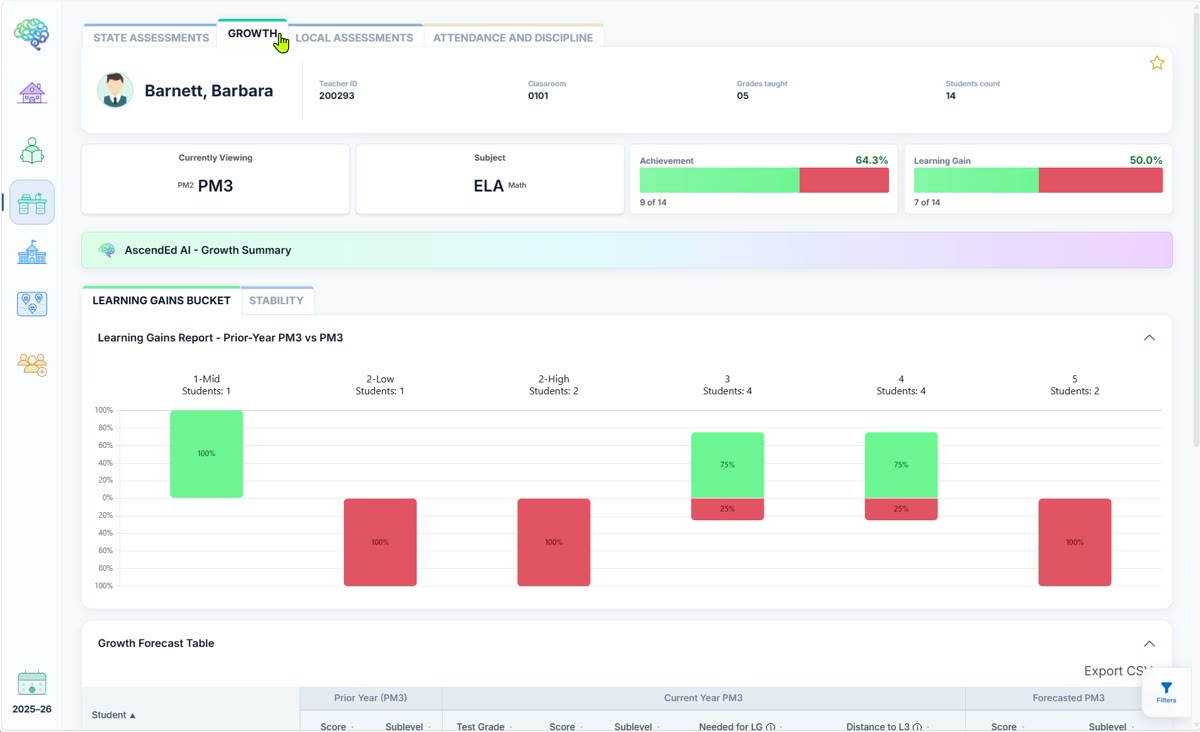
Task: Favorite this teacher with the star icon
Action: coord(1157,63)
